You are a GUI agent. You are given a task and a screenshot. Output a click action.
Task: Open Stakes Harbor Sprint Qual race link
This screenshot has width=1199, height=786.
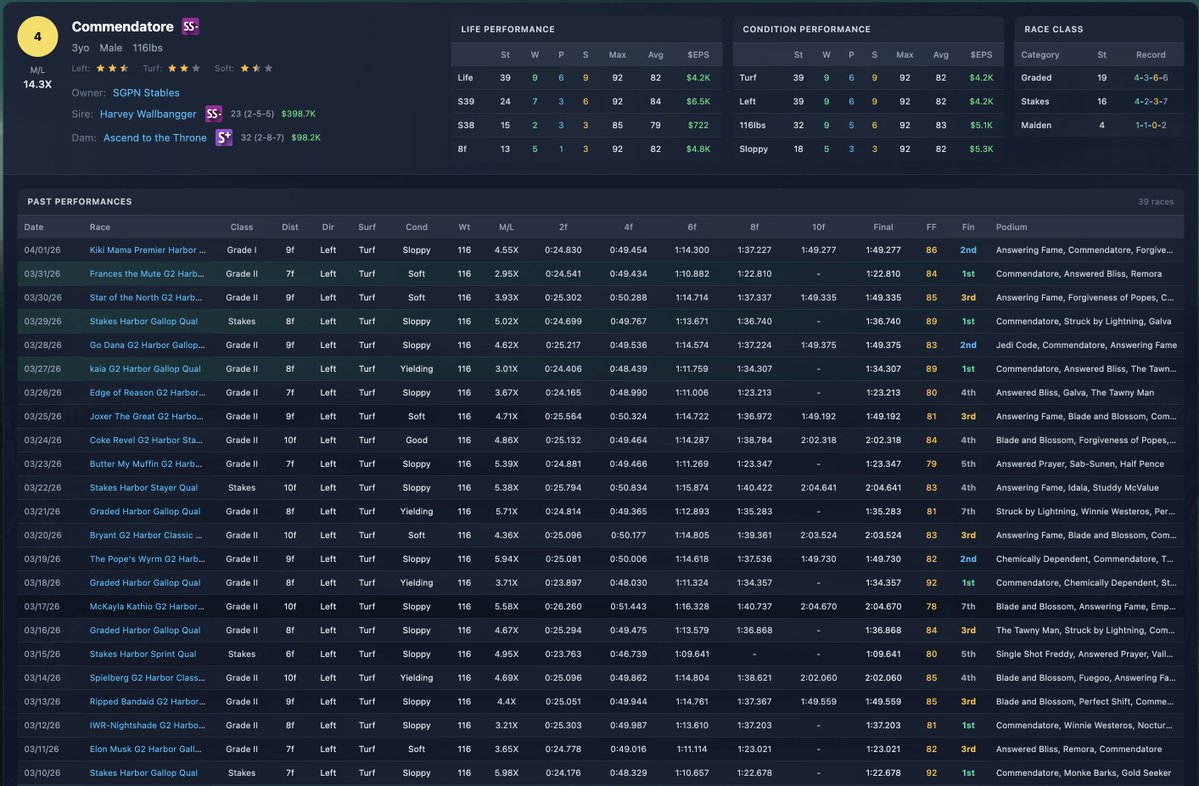143,654
